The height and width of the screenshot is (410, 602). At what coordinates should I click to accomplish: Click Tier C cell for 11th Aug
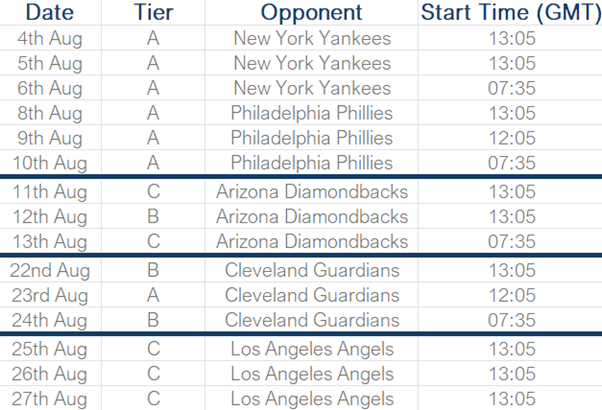[153, 191]
